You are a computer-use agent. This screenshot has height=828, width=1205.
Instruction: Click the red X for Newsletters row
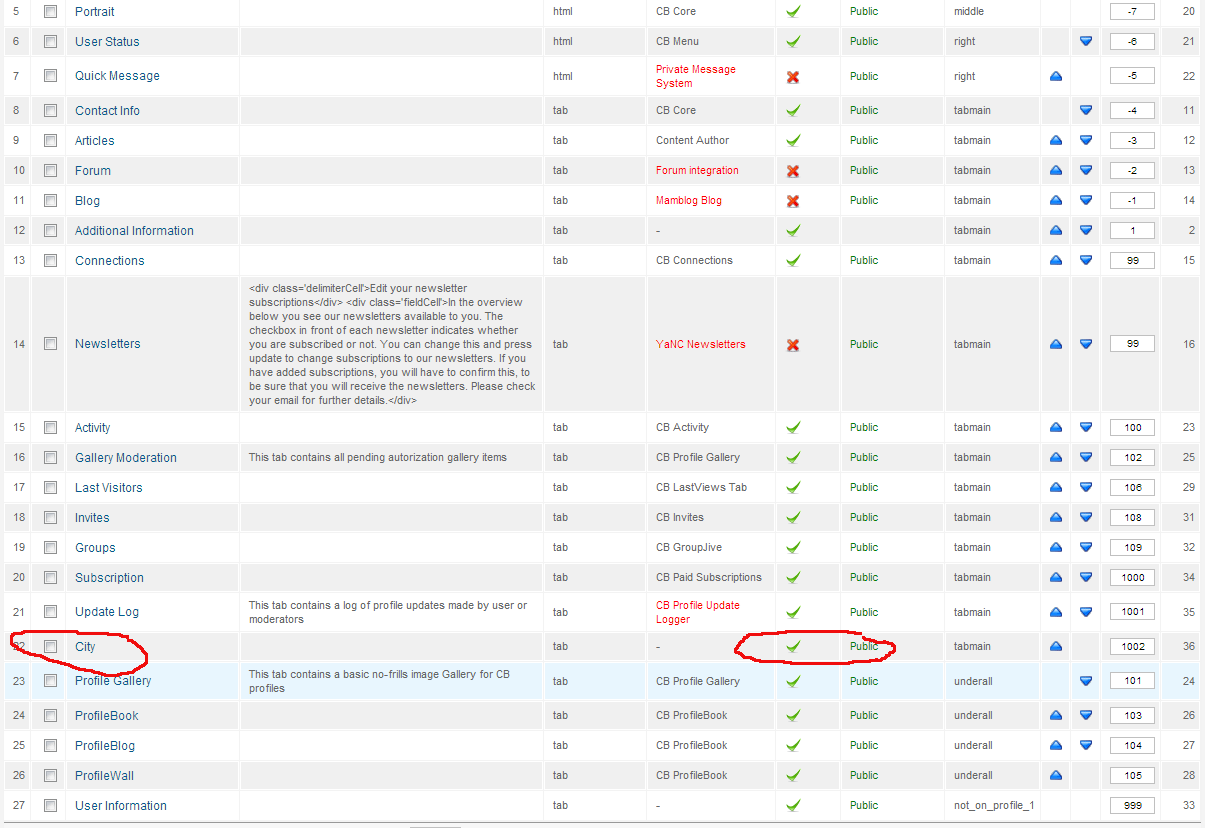click(x=793, y=345)
